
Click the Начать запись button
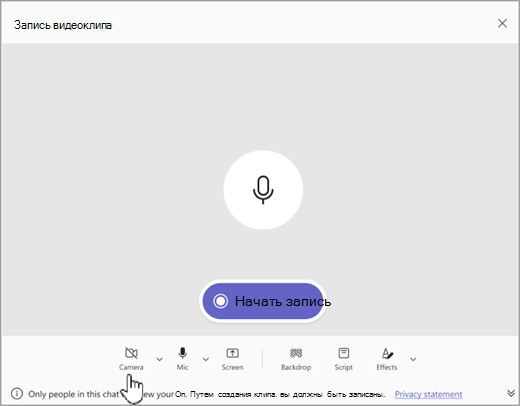coord(263,301)
